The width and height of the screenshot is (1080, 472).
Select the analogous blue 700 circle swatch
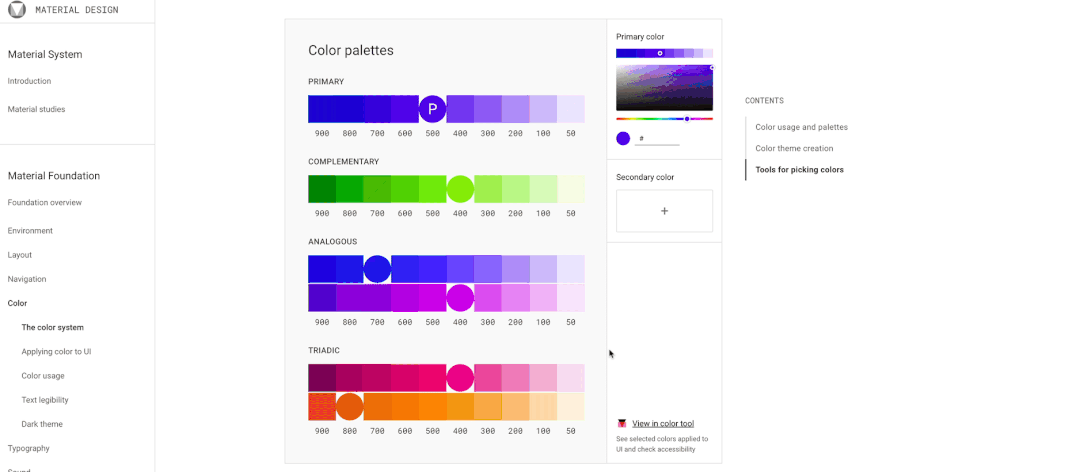377,269
